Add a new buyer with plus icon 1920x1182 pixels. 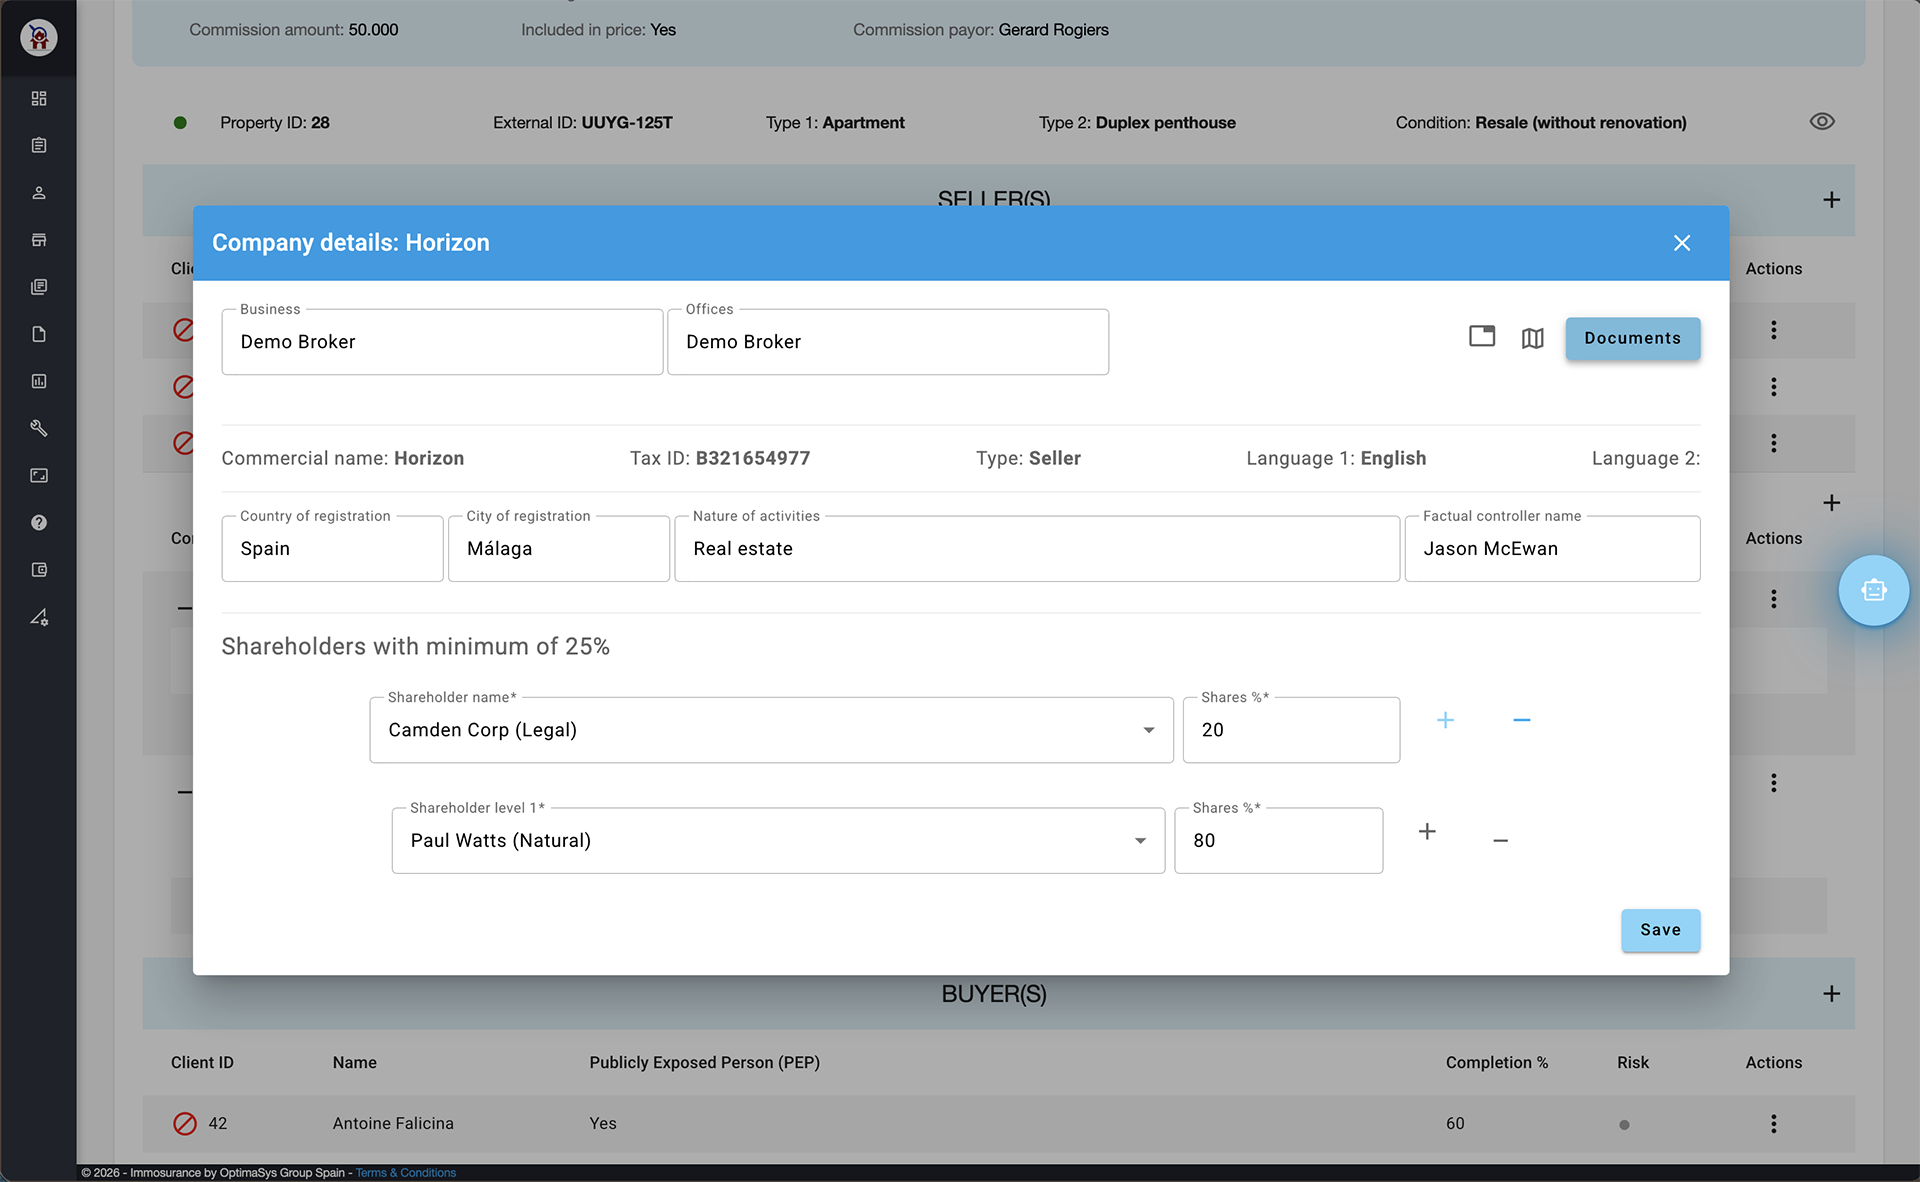pyautogui.click(x=1830, y=994)
